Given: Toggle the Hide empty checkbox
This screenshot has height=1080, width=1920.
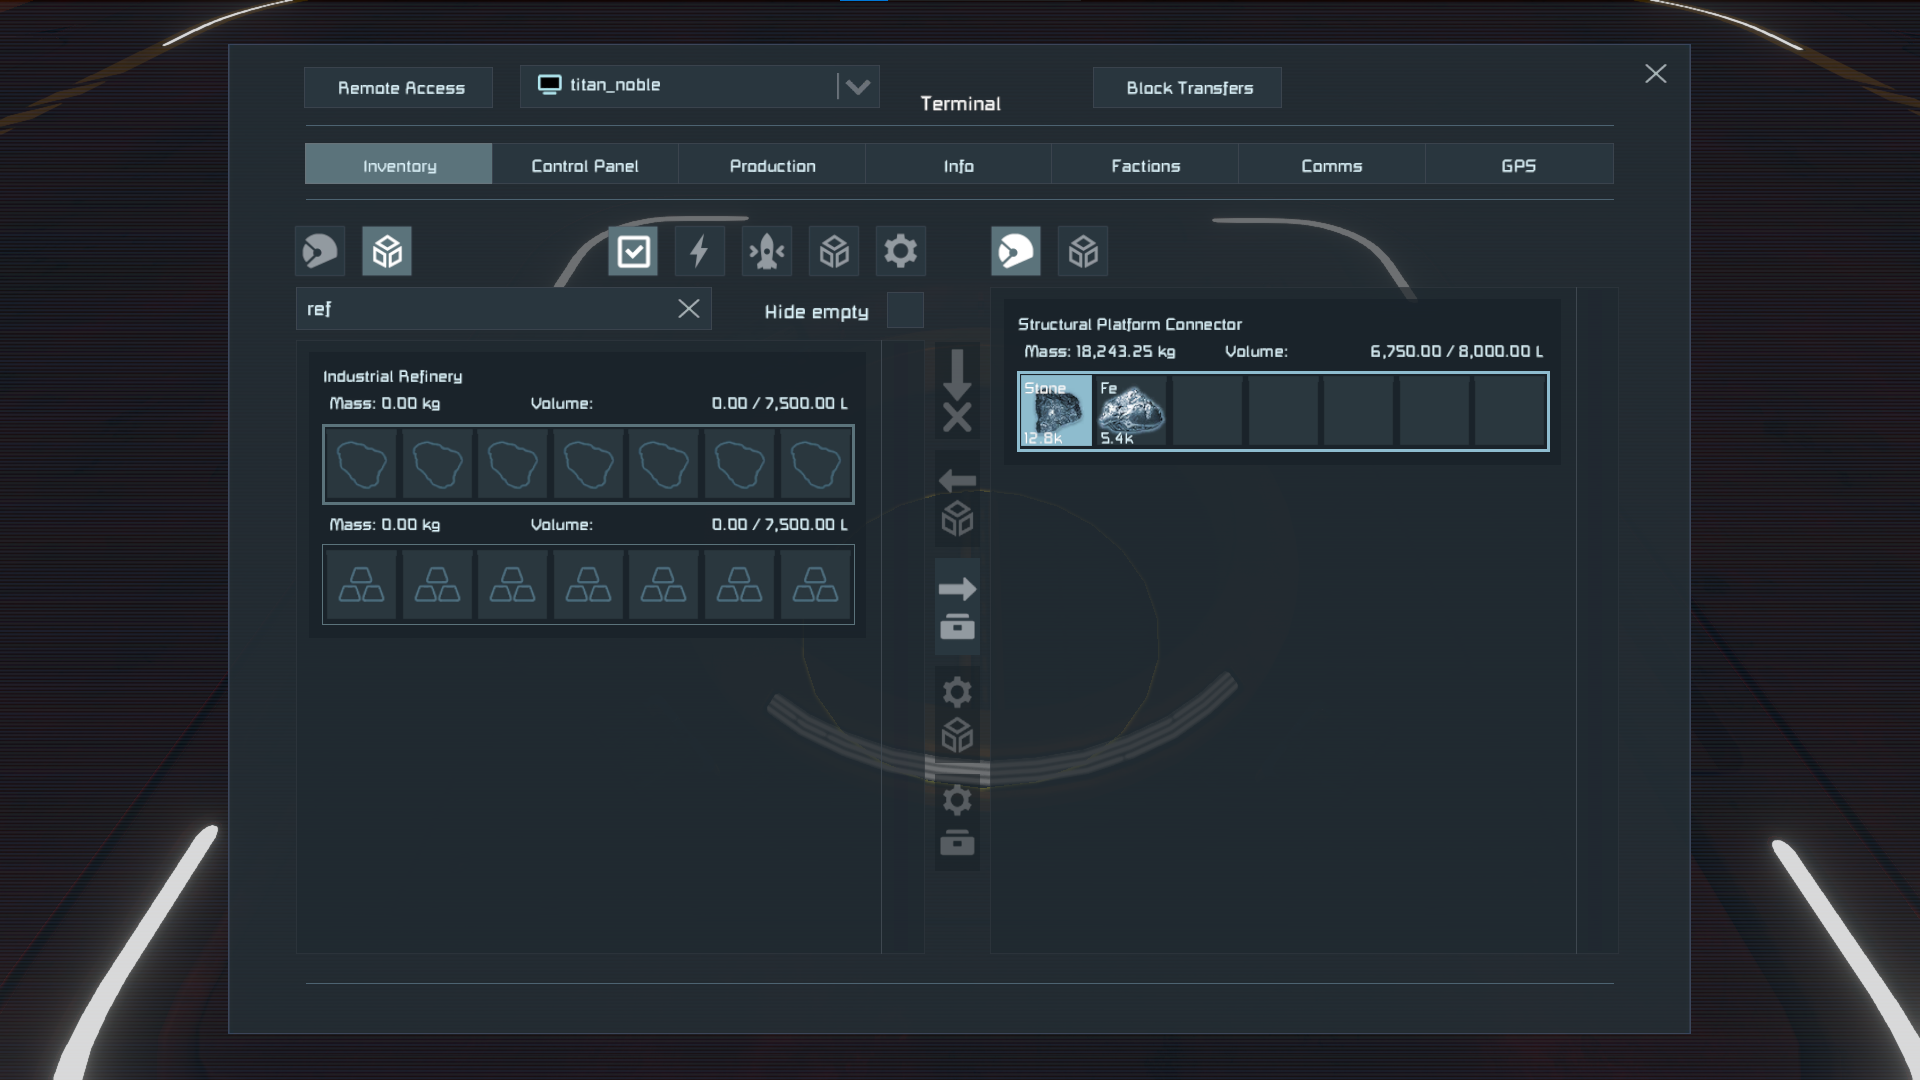Looking at the screenshot, I should click(905, 310).
